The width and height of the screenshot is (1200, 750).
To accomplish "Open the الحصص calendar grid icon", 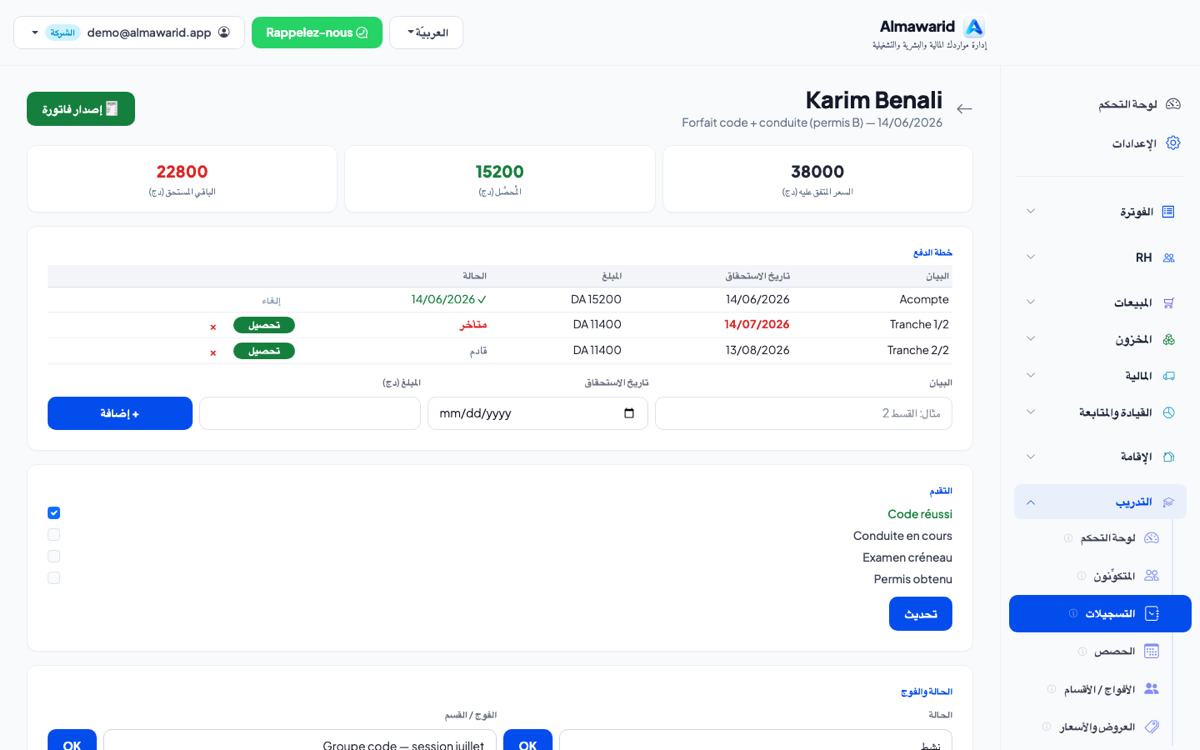I will 1151,651.
